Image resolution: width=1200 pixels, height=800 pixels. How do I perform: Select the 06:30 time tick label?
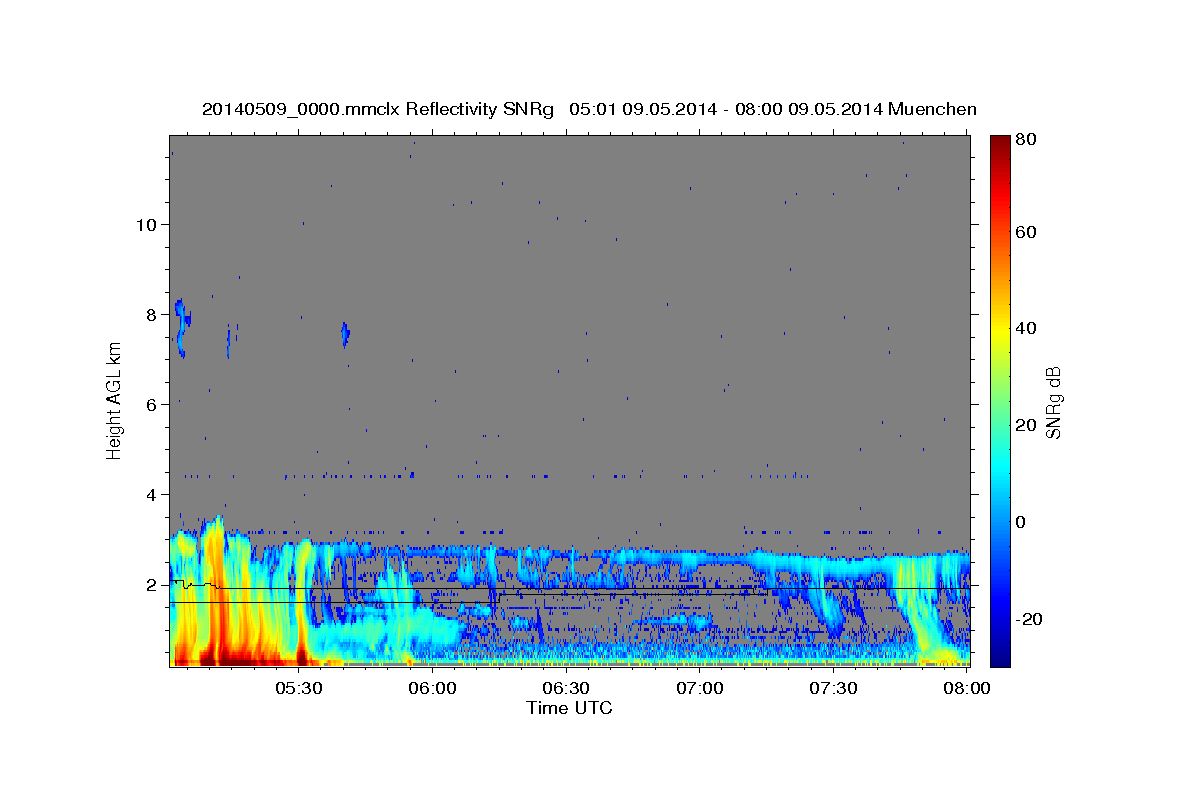566,688
